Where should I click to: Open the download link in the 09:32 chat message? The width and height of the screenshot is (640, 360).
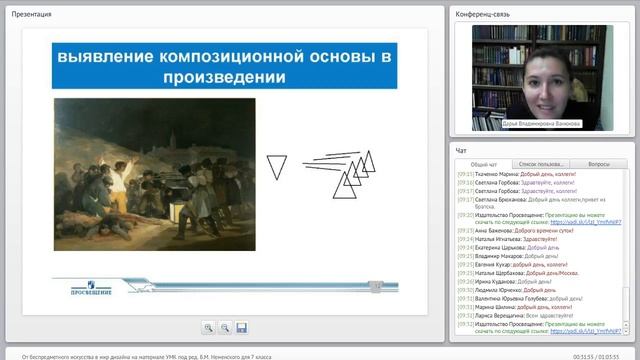586,331
